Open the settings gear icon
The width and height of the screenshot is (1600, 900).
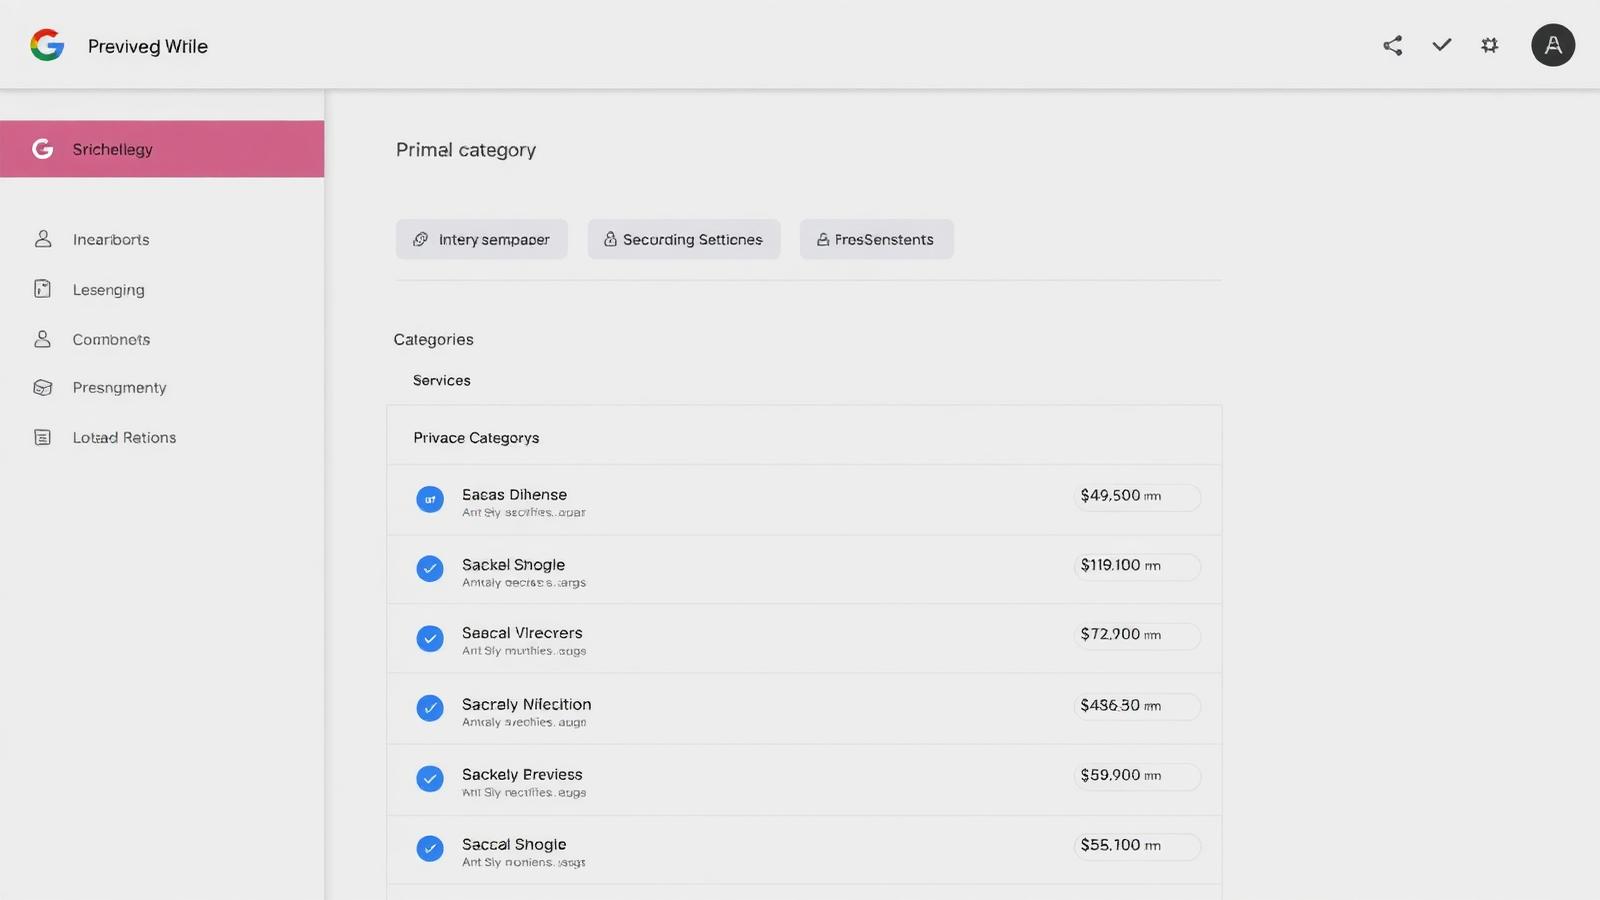(1490, 45)
